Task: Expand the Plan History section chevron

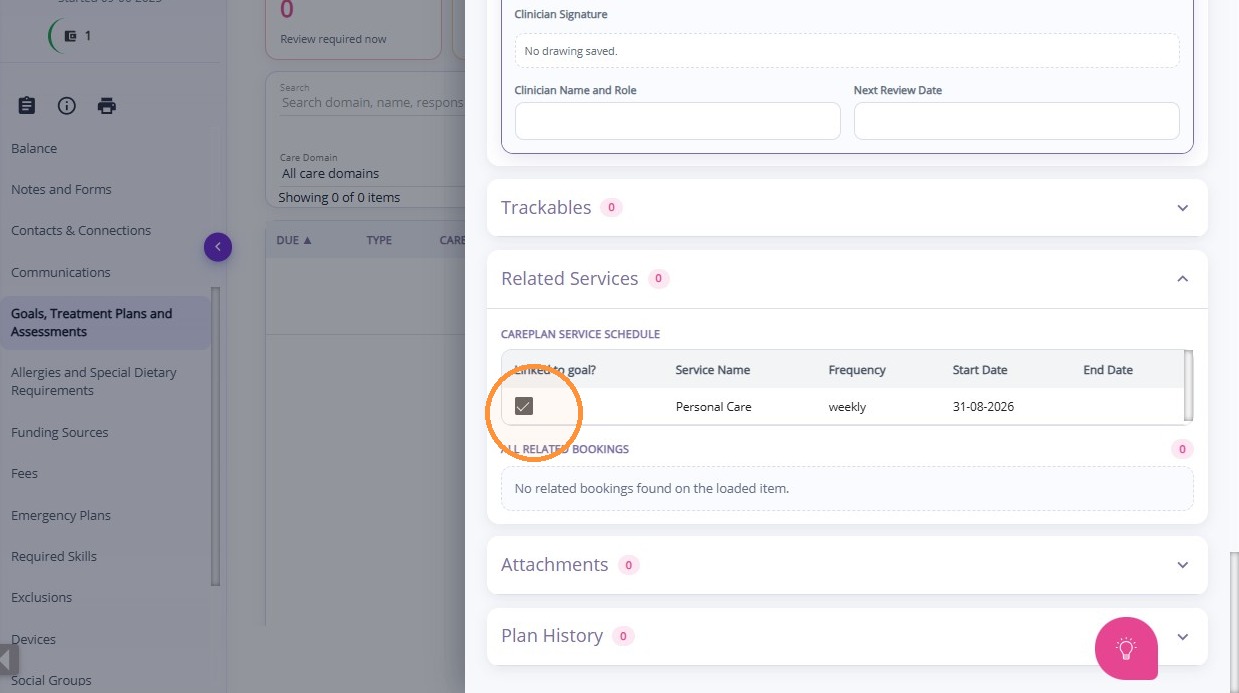Action: [x=1182, y=637]
